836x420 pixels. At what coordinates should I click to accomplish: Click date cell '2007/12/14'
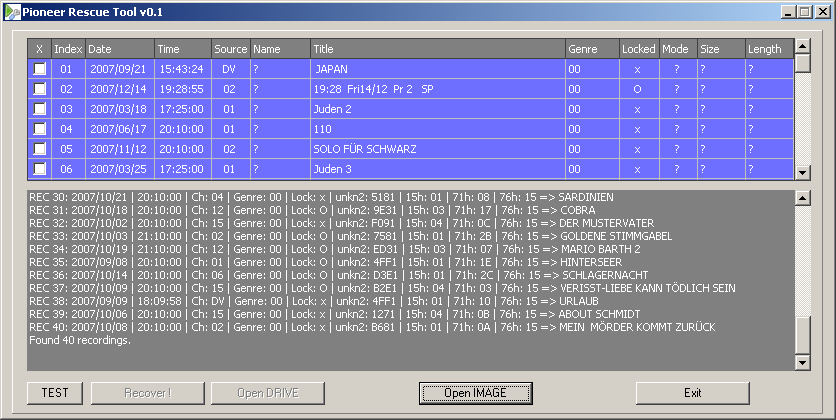point(120,89)
